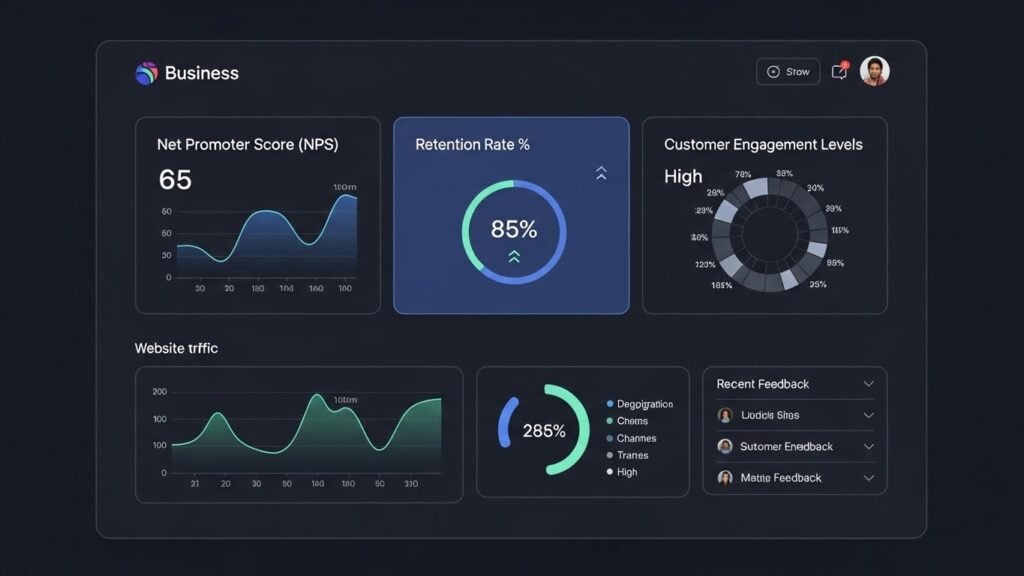Click the user avatar next to Recent Feedback heading
This screenshot has width=1024, height=576.
[x=723, y=415]
